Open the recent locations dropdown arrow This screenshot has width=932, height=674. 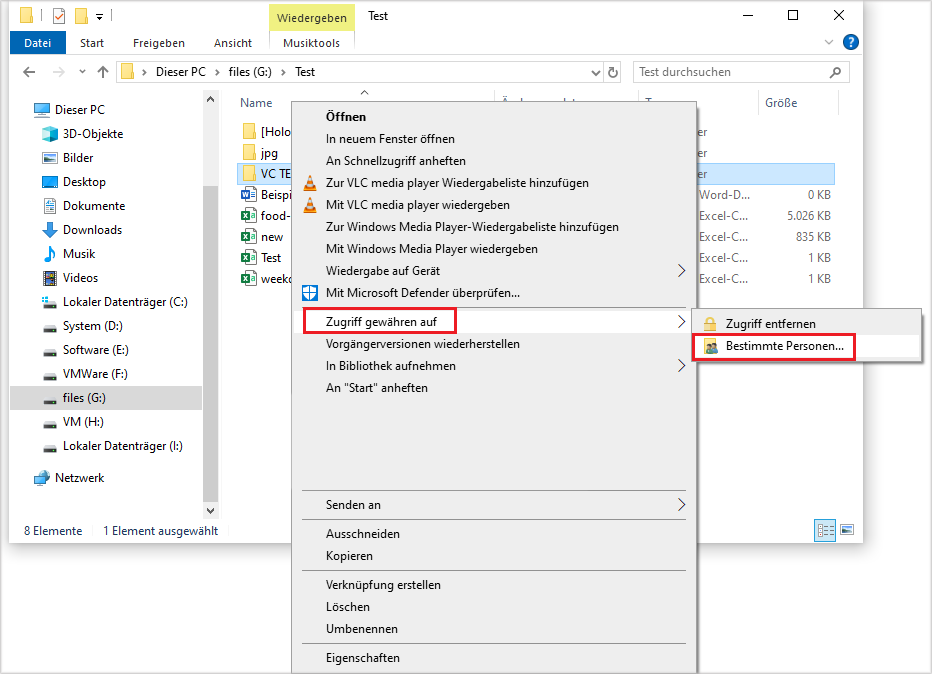tap(82, 72)
